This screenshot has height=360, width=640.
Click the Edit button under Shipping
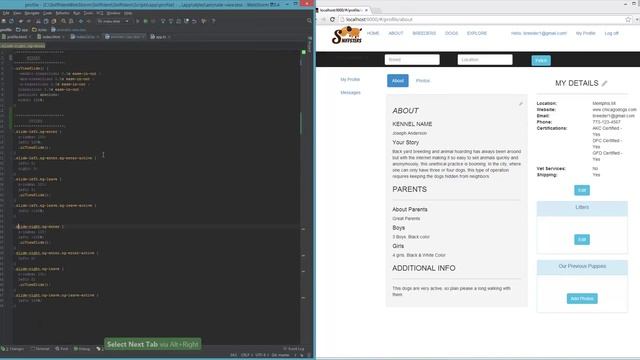pyautogui.click(x=582, y=190)
